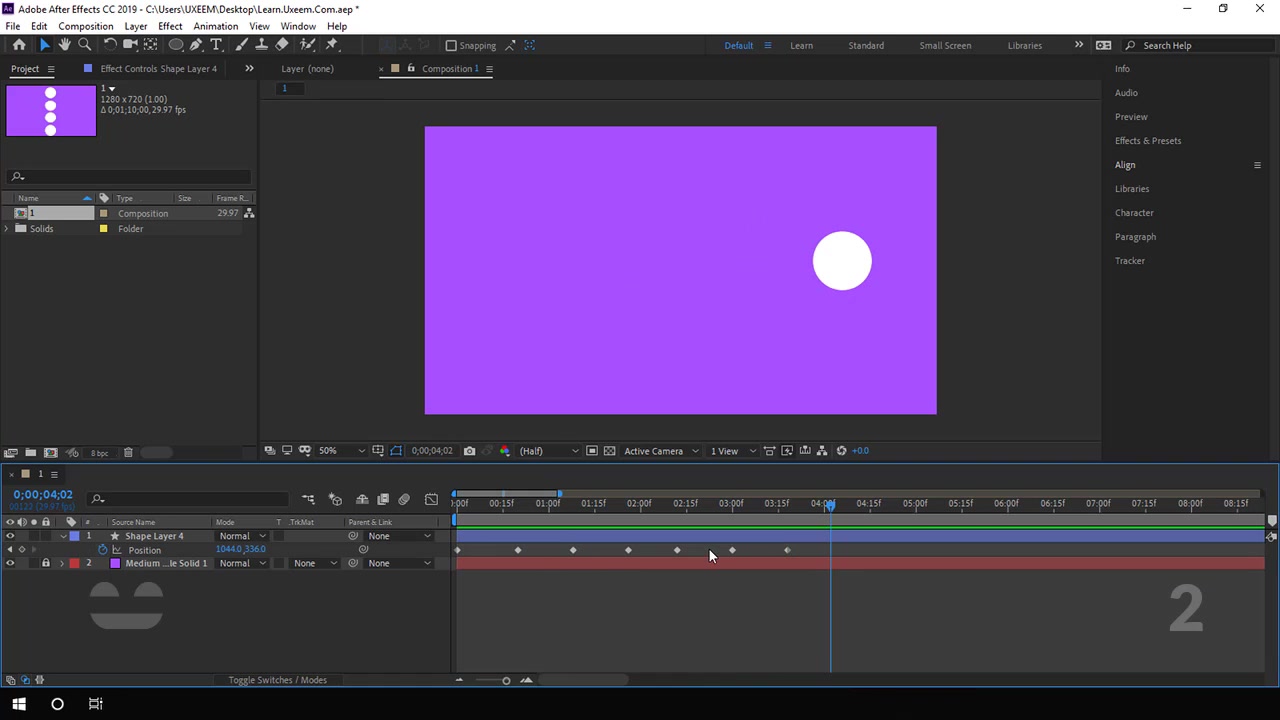Switch to Effect Controls Shape Layer 4 tab
Screen dimensions: 1280x720
coord(158,69)
